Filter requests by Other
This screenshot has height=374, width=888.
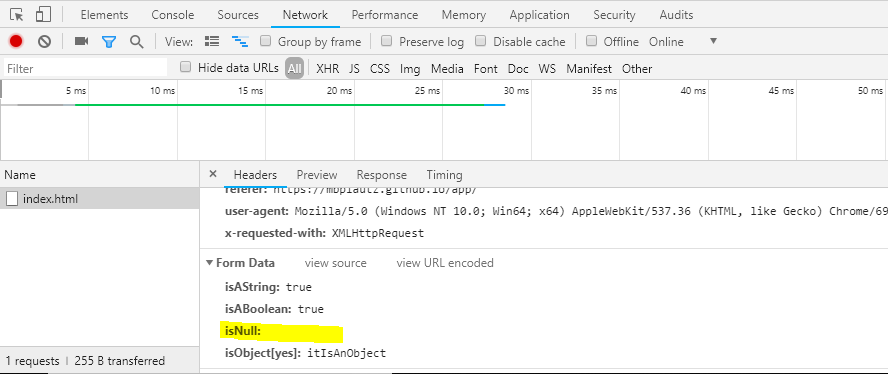click(x=637, y=69)
